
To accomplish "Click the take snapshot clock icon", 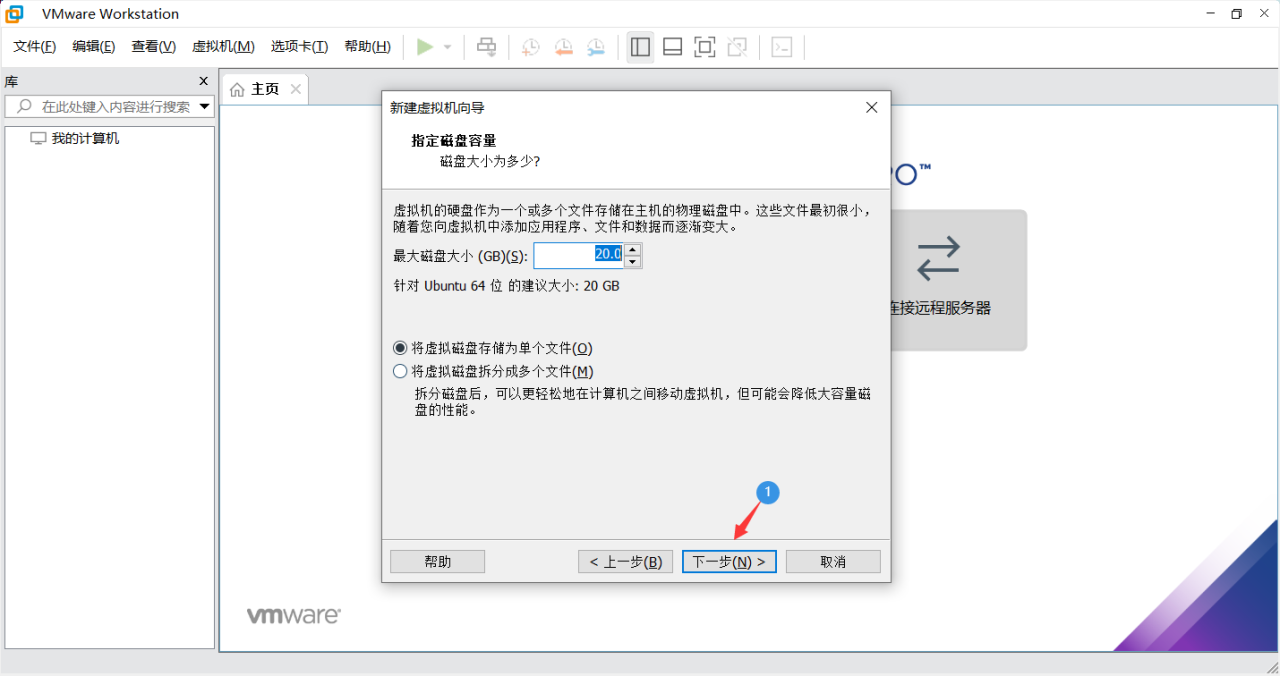I will 530,47.
